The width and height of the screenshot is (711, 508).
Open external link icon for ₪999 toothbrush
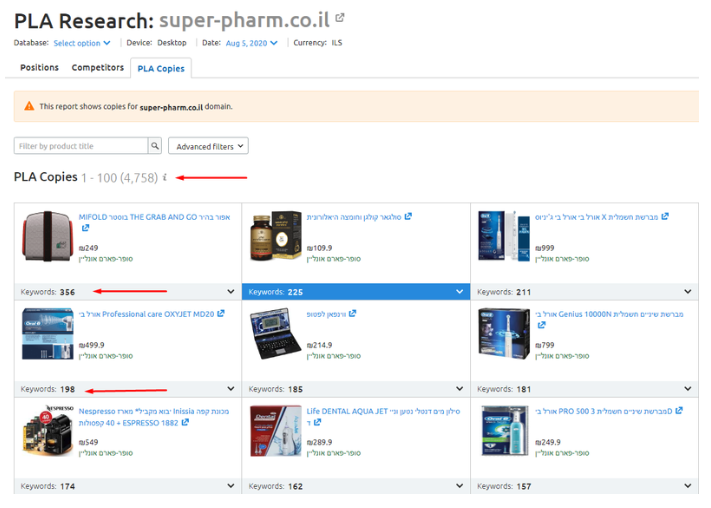665,216
